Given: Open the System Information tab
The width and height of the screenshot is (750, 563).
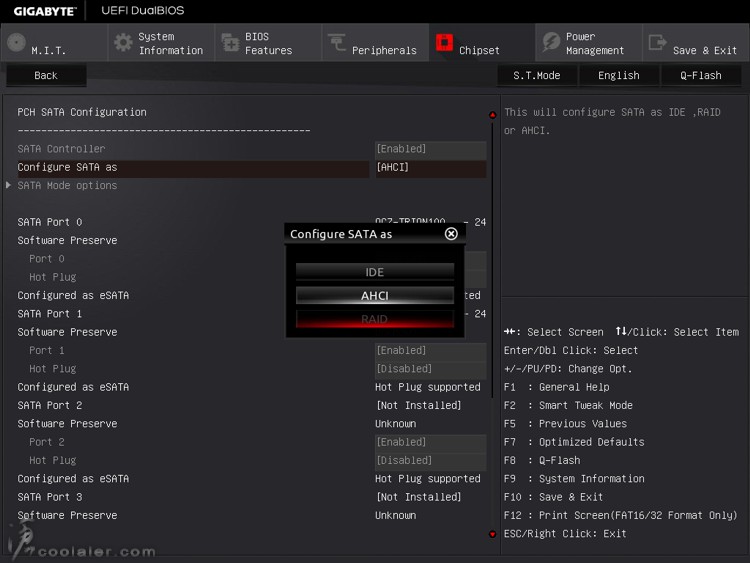Looking at the screenshot, I should coord(161,43).
